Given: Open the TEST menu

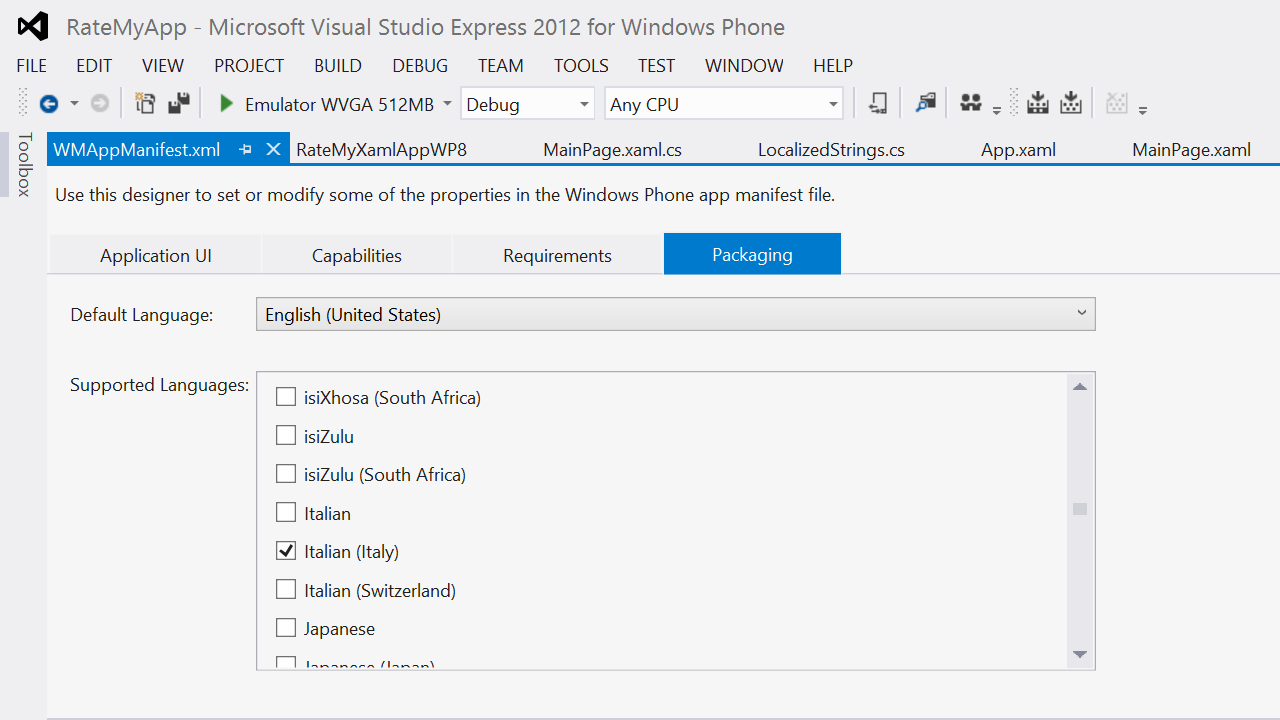Looking at the screenshot, I should coord(657,66).
